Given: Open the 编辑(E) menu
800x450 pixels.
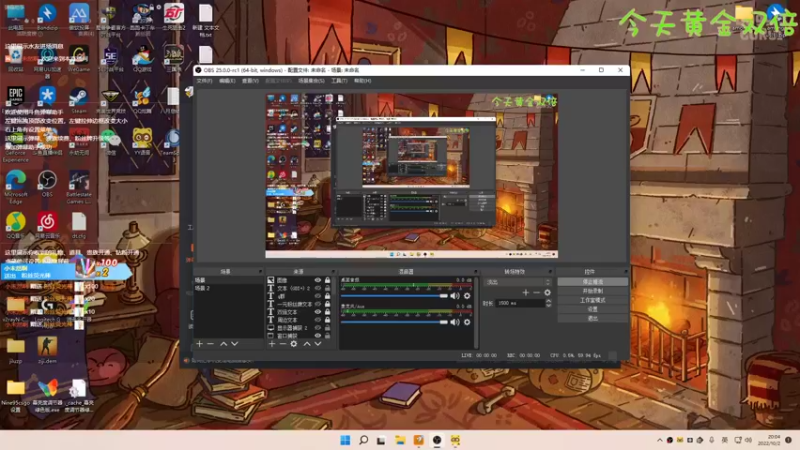Looking at the screenshot, I should (x=227, y=81).
